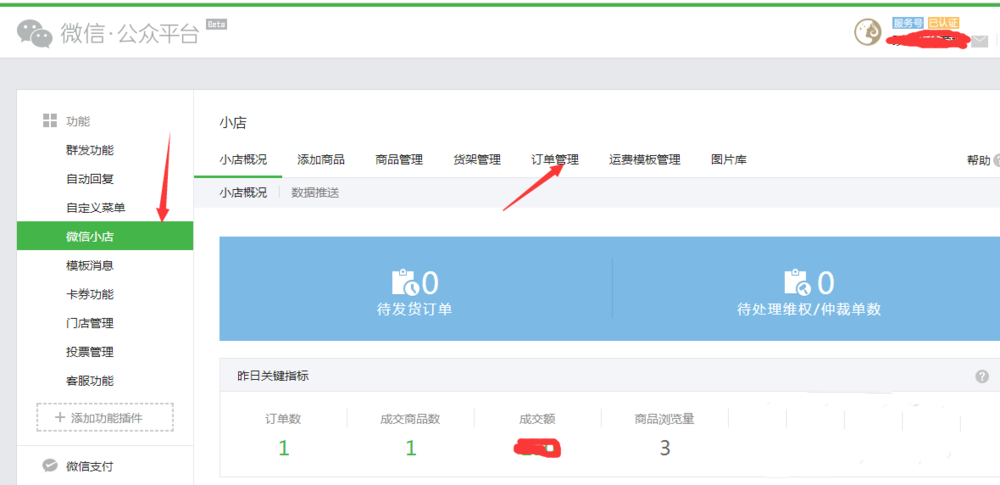1000x485 pixels.
Task: Click the 待发货订单 clipboard icon
Action: [405, 282]
